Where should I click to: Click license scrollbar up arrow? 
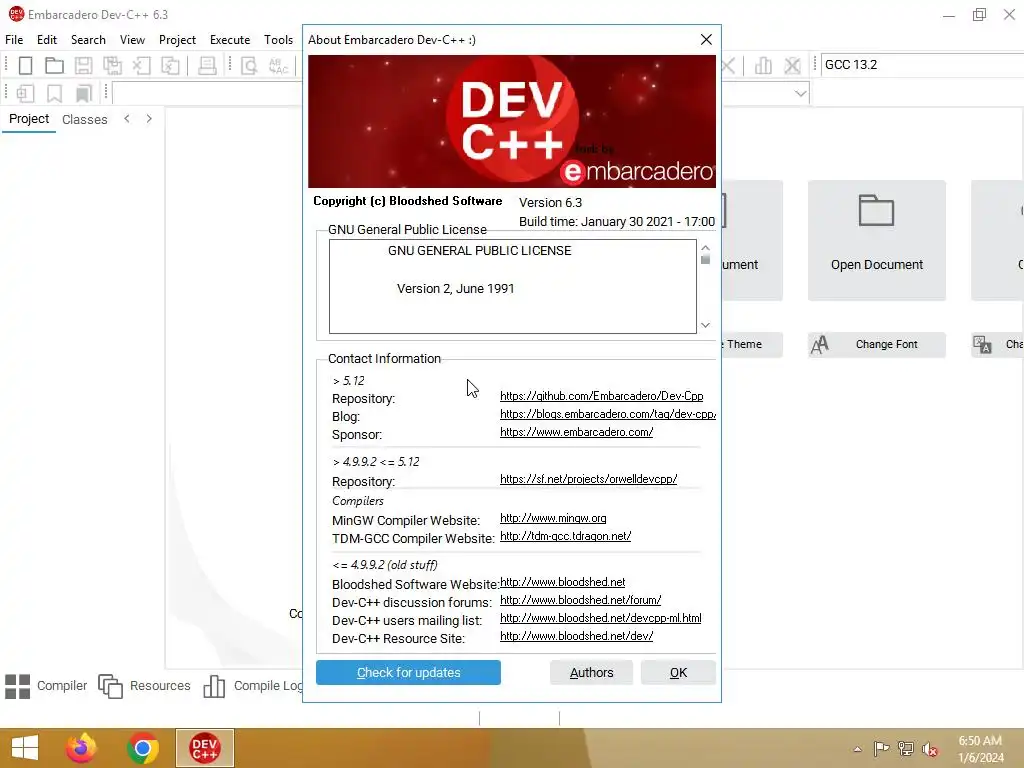coord(705,248)
